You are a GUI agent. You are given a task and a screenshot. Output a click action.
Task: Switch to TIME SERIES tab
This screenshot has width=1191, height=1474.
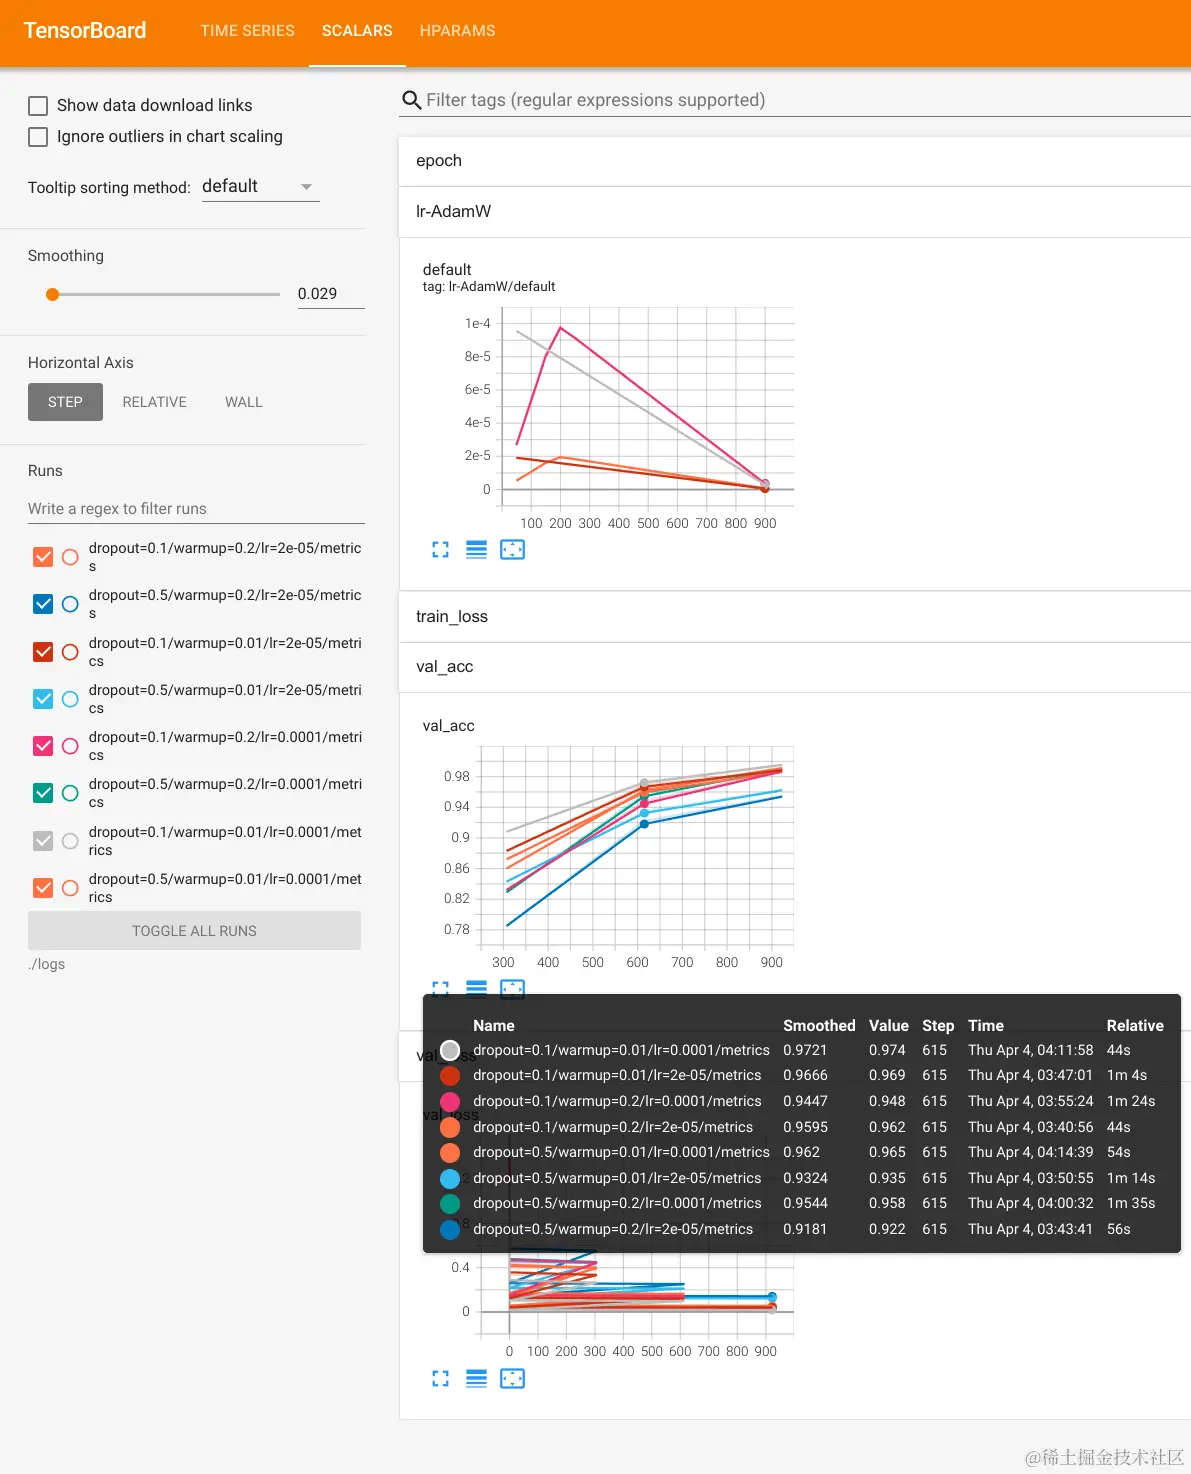(x=247, y=31)
